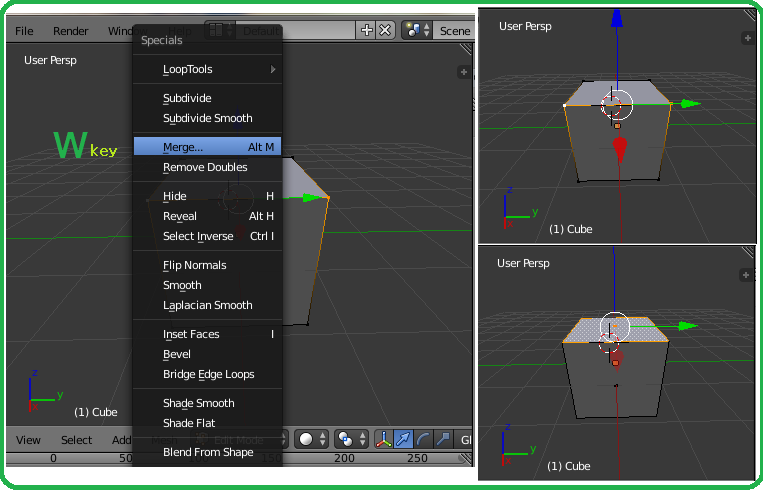Click Reveal in the Specials menu
The height and width of the screenshot is (490, 763).
pyautogui.click(x=207, y=216)
